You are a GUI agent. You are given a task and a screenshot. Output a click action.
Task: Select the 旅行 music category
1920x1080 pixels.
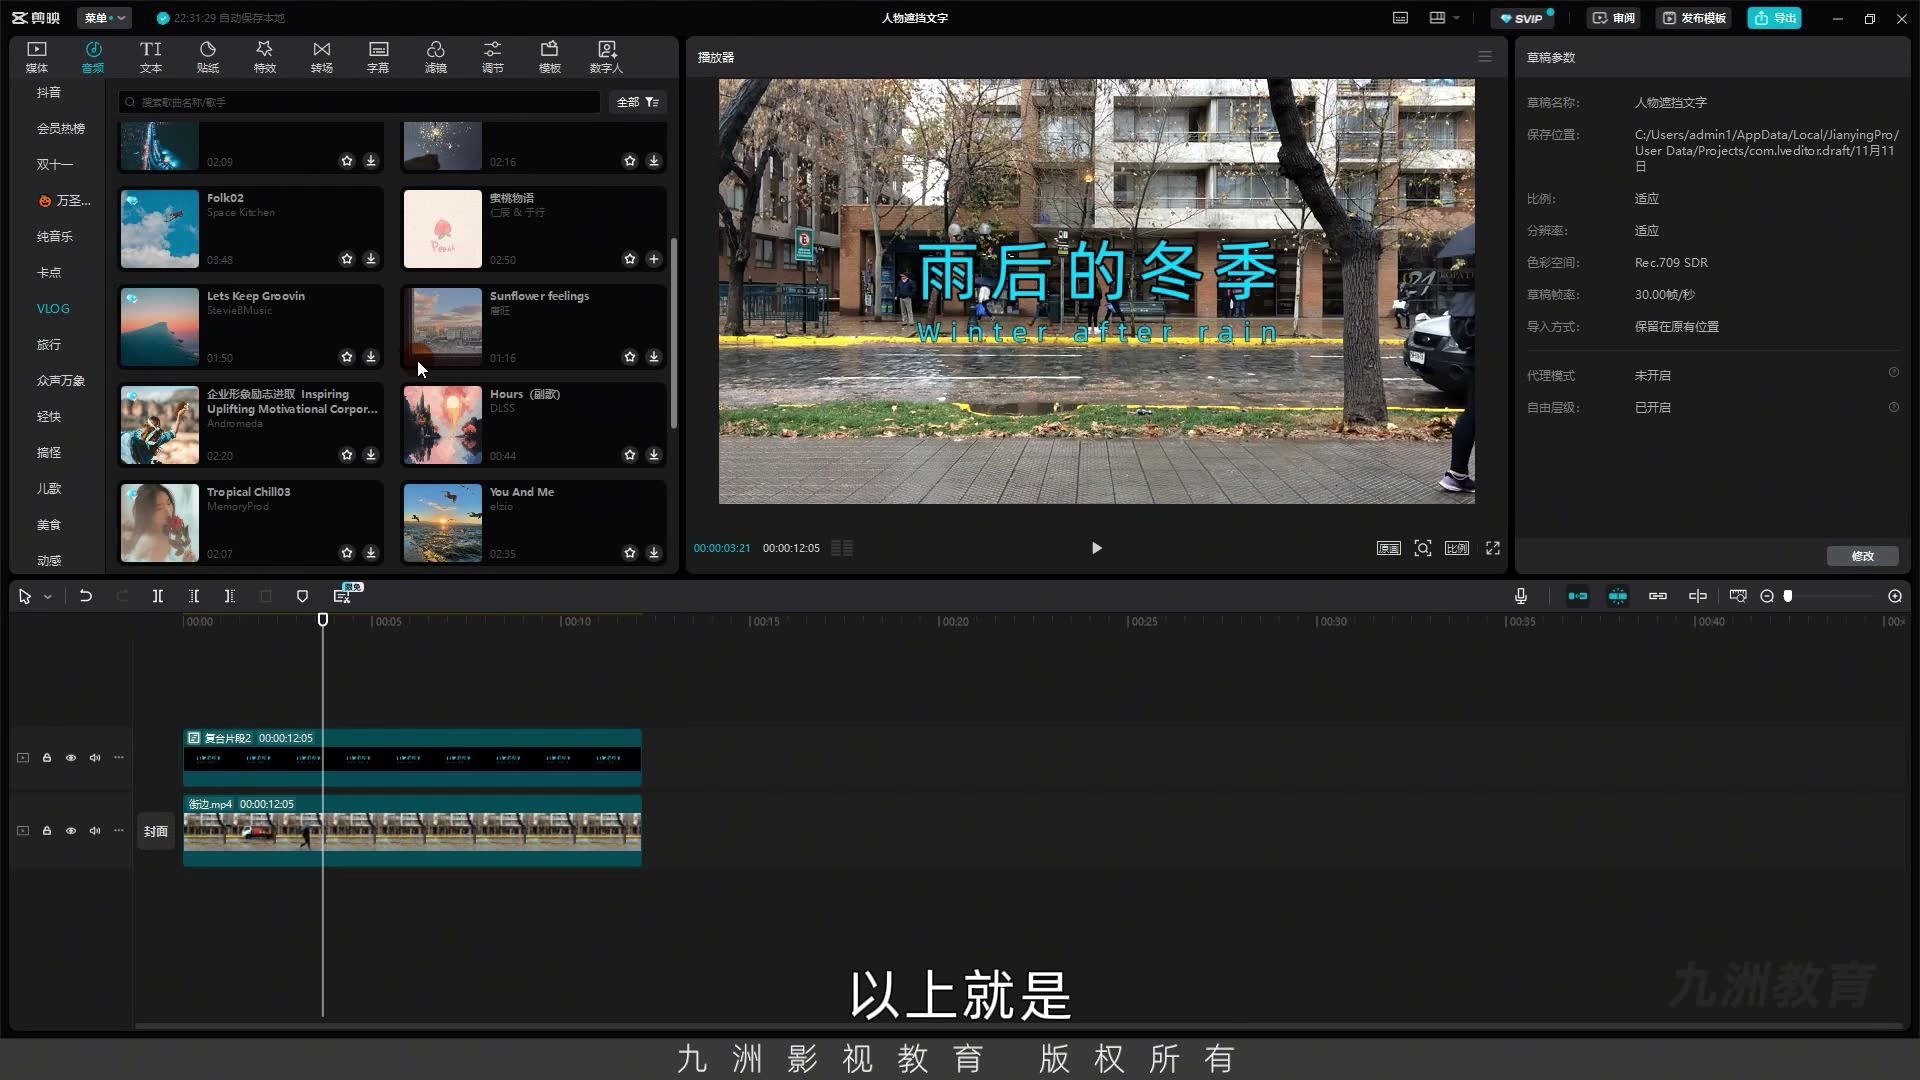pyautogui.click(x=48, y=344)
